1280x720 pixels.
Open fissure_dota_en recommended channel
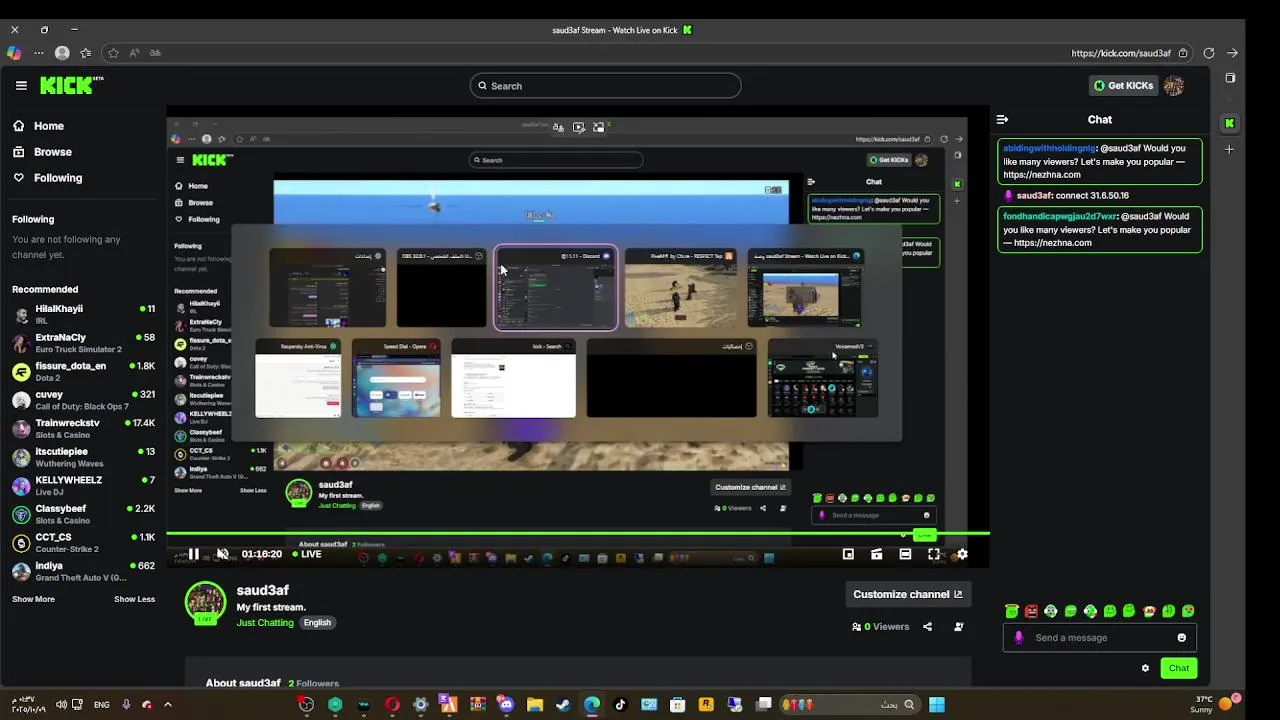[83, 372]
